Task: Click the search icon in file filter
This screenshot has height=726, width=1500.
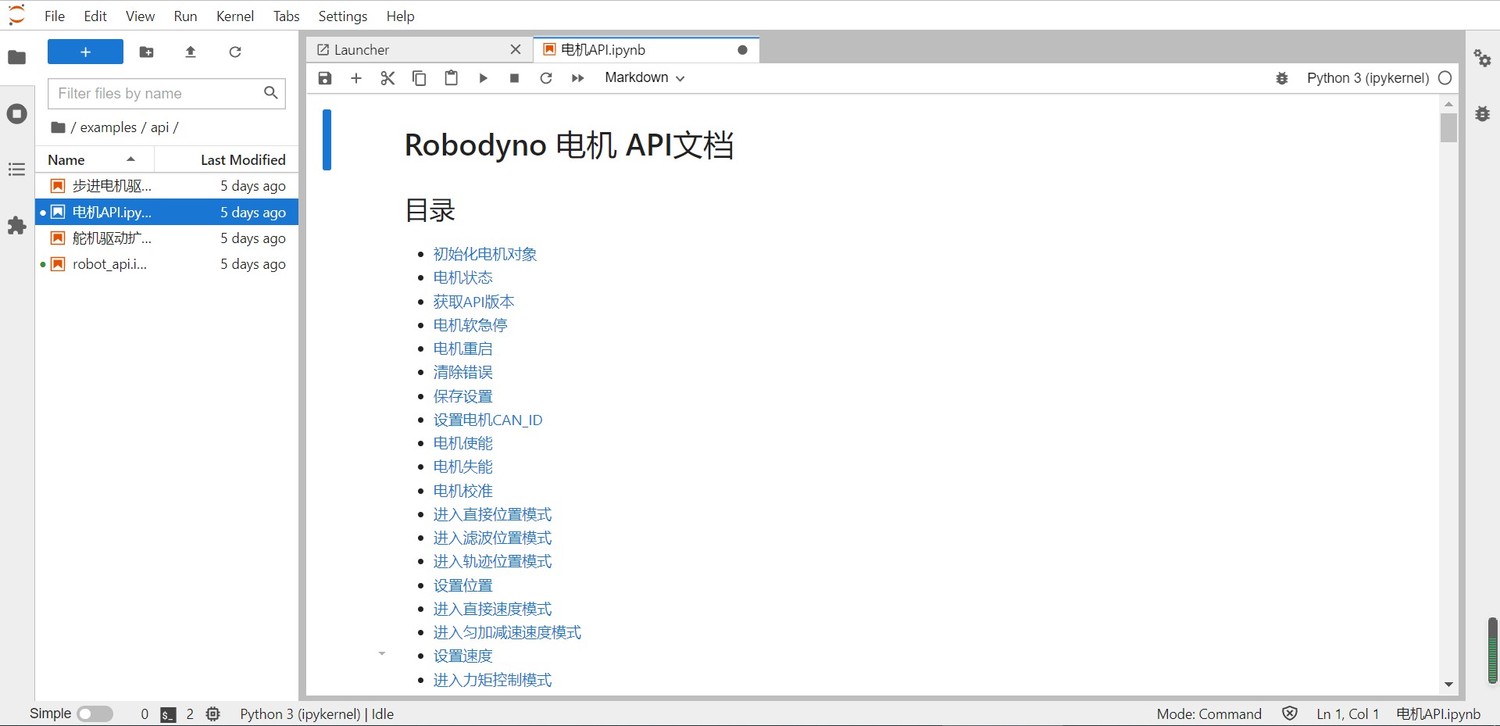Action: tap(270, 93)
